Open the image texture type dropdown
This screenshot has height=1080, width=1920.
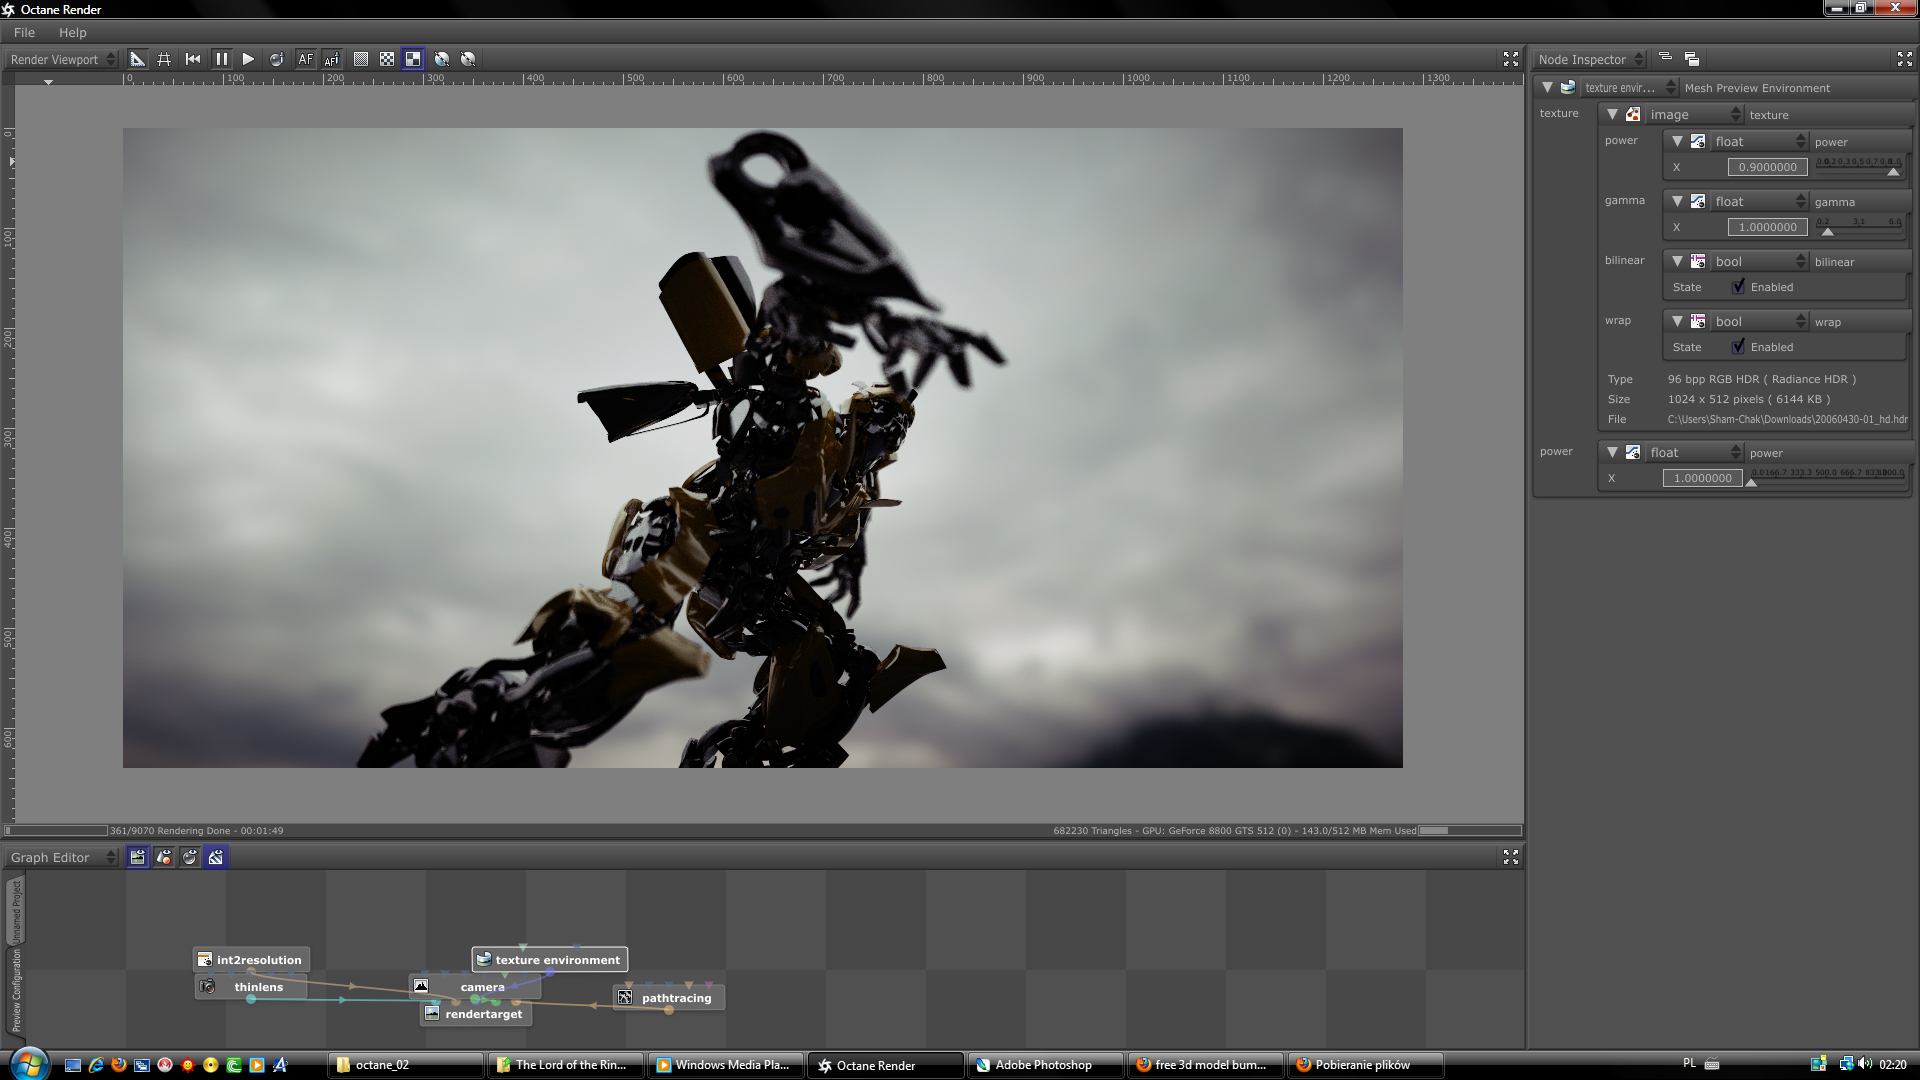pyautogui.click(x=1694, y=114)
